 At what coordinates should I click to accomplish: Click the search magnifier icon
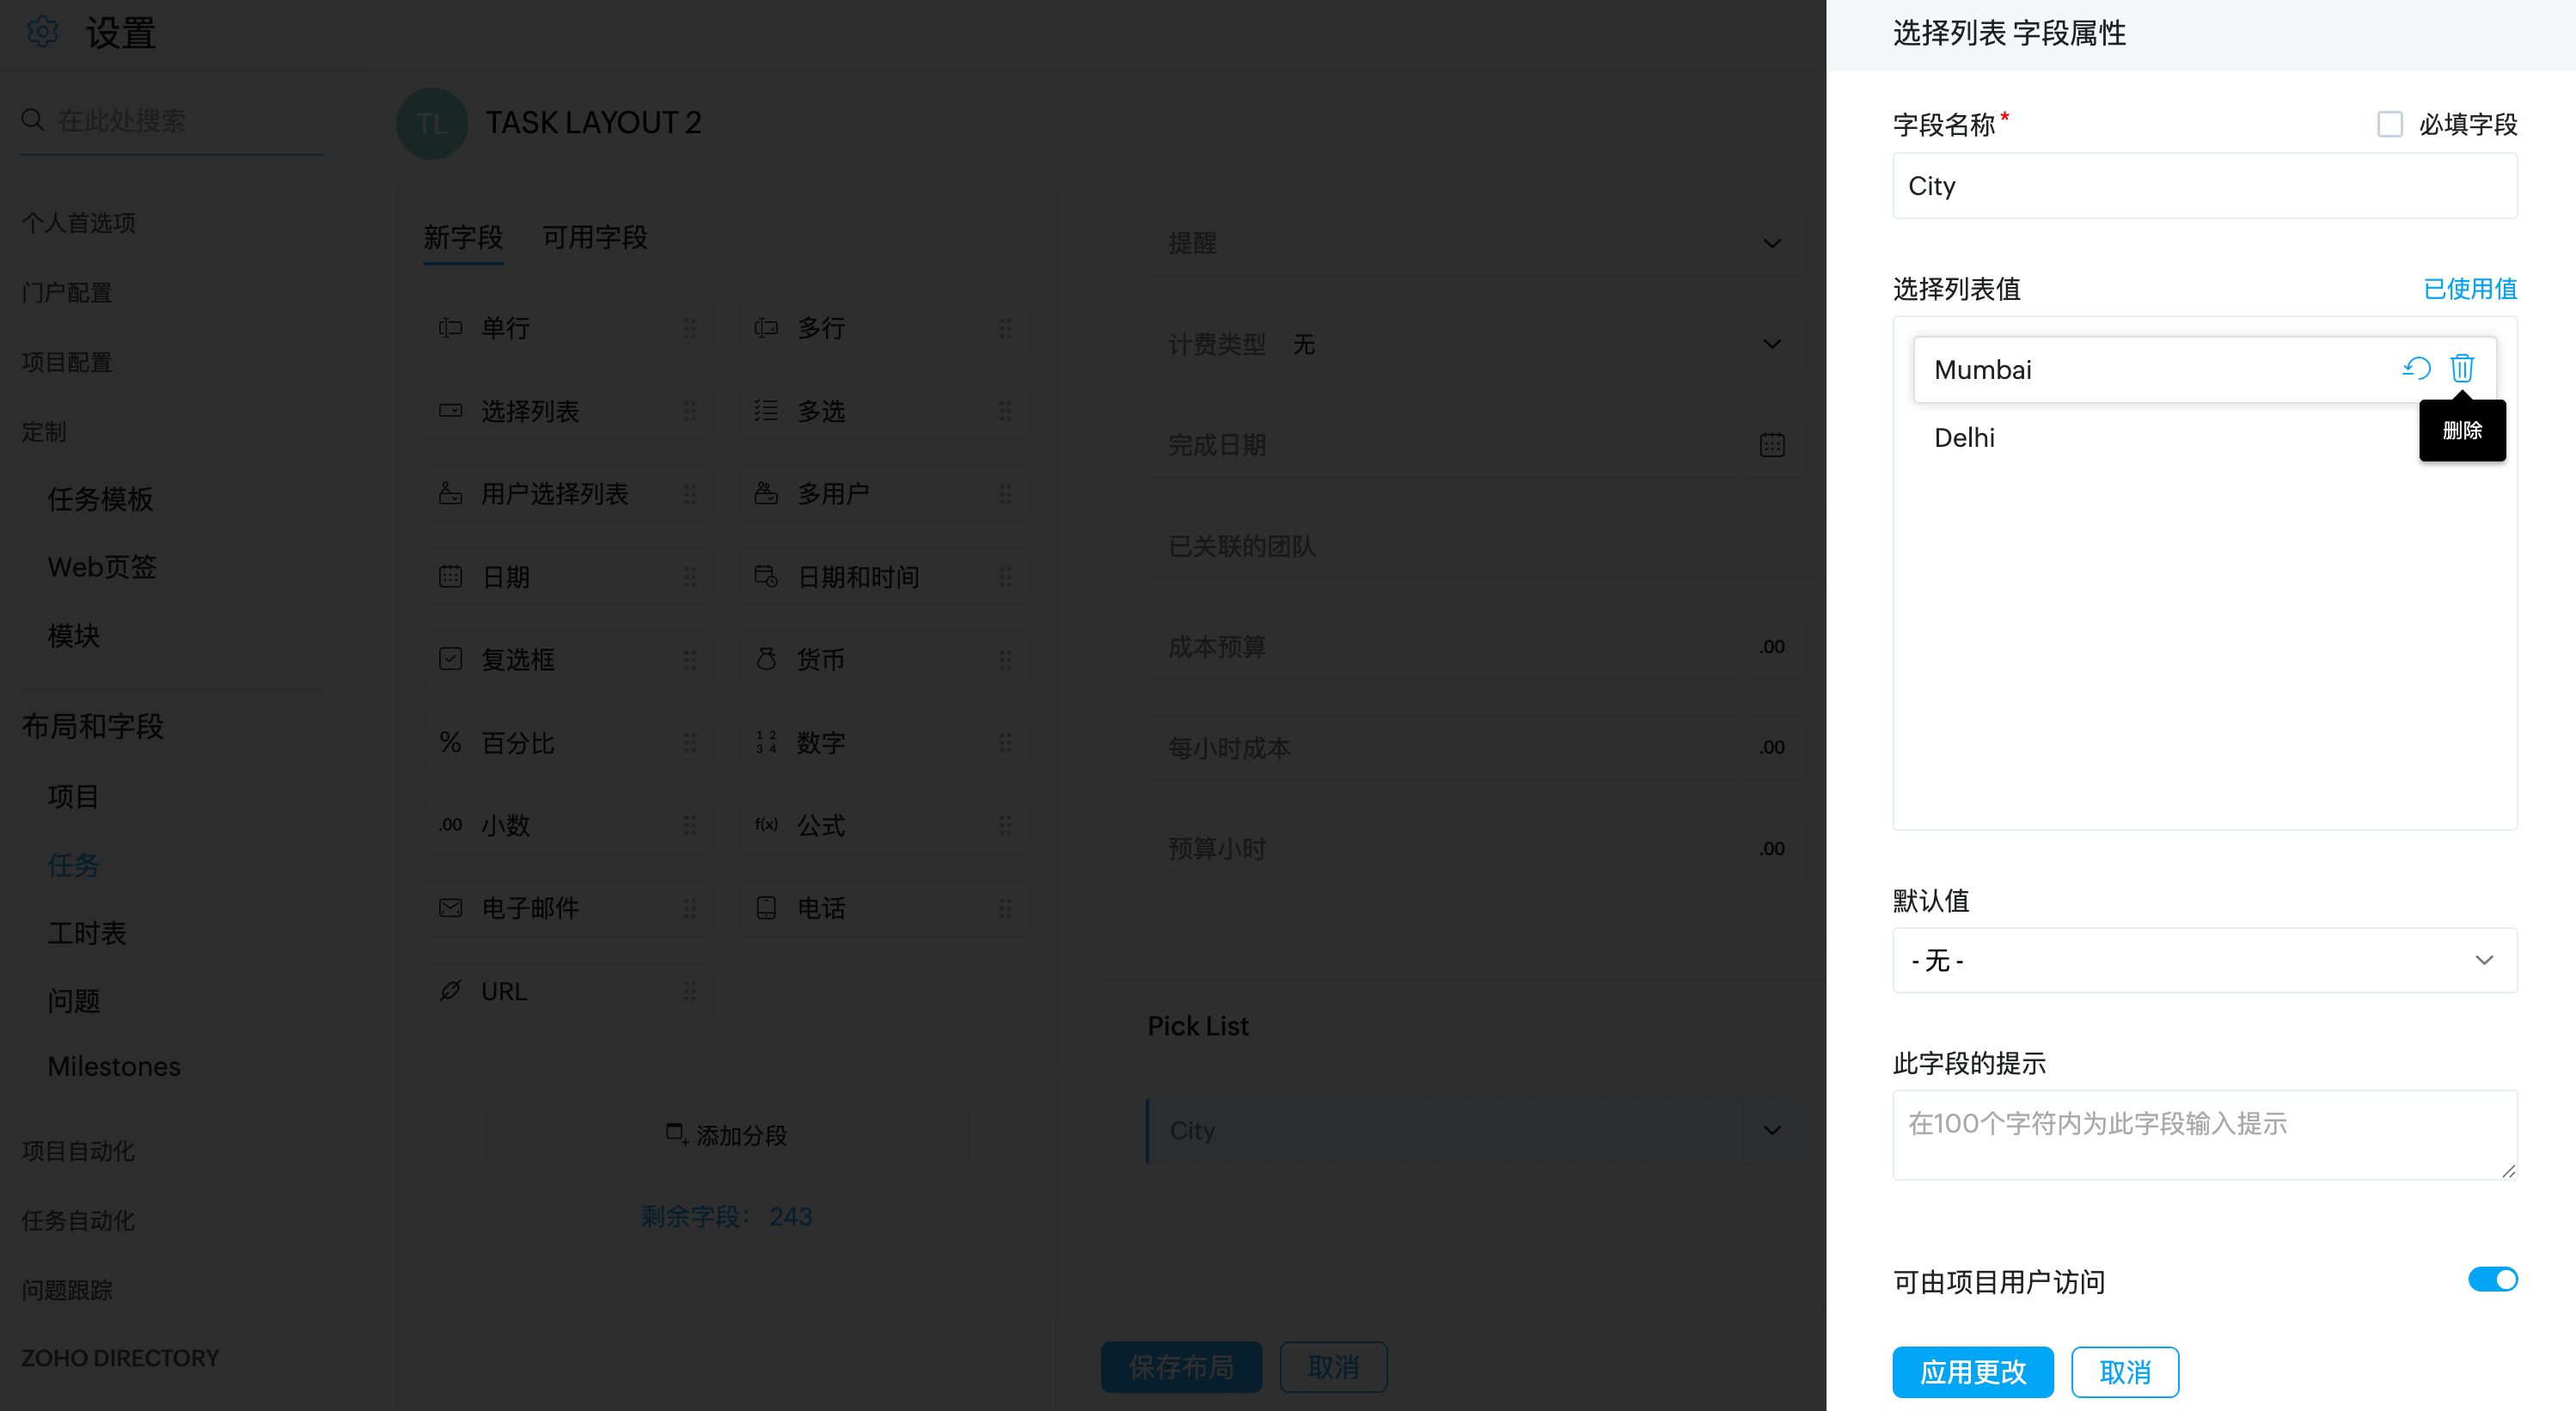click(x=33, y=120)
